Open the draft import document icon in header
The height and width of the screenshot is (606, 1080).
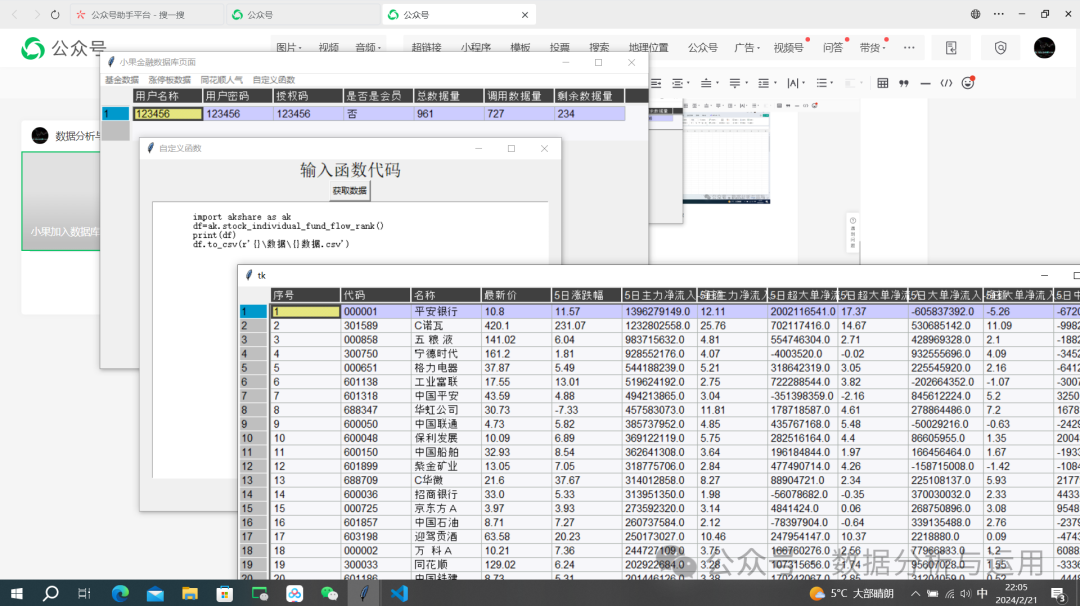[x=951, y=48]
